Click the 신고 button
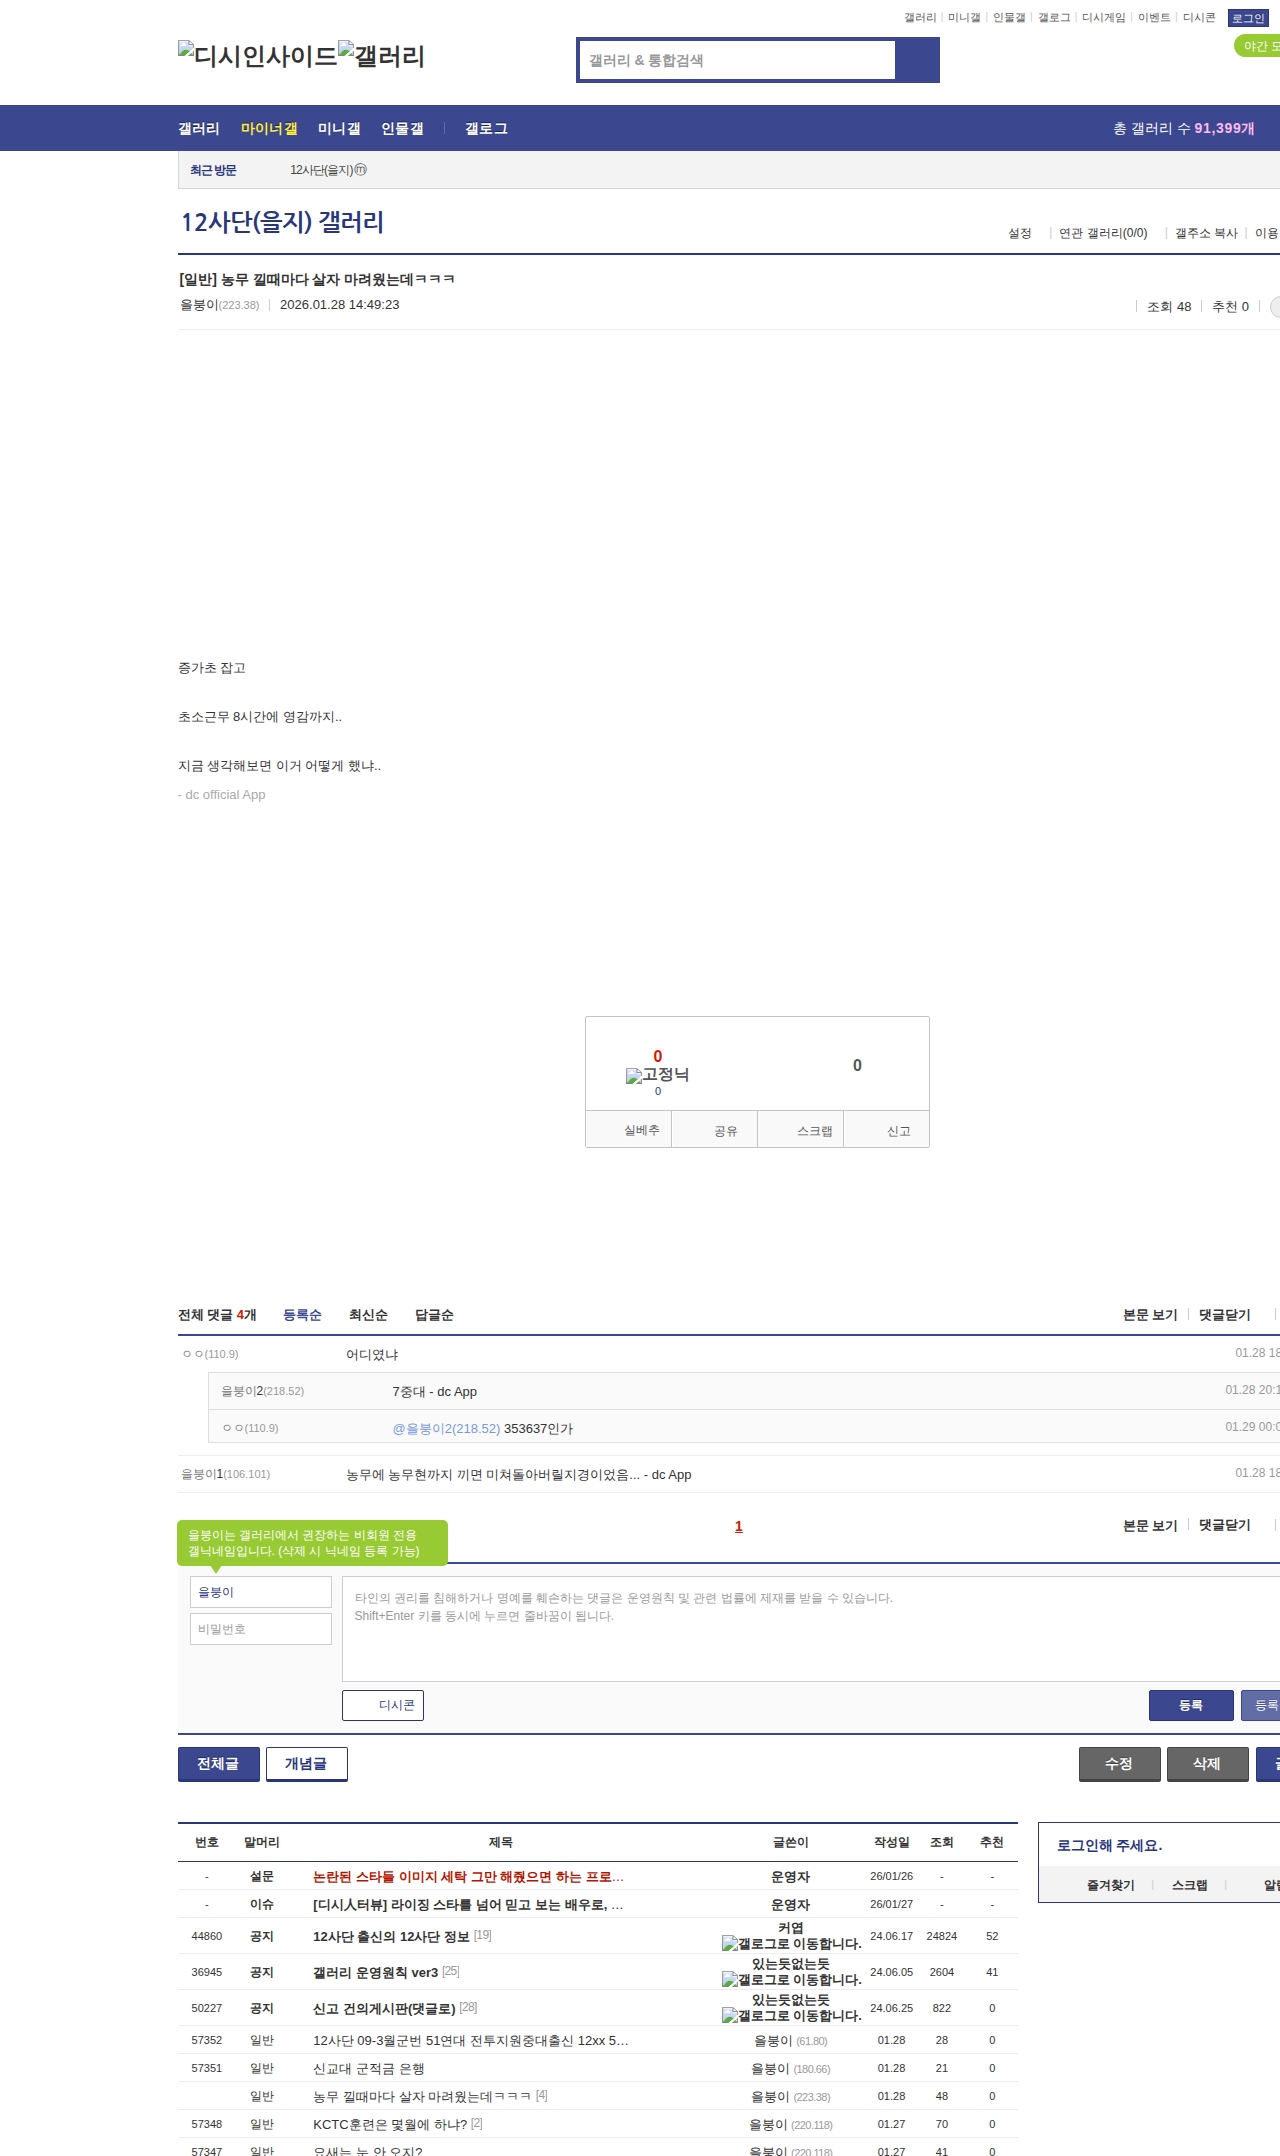 coord(887,1130)
